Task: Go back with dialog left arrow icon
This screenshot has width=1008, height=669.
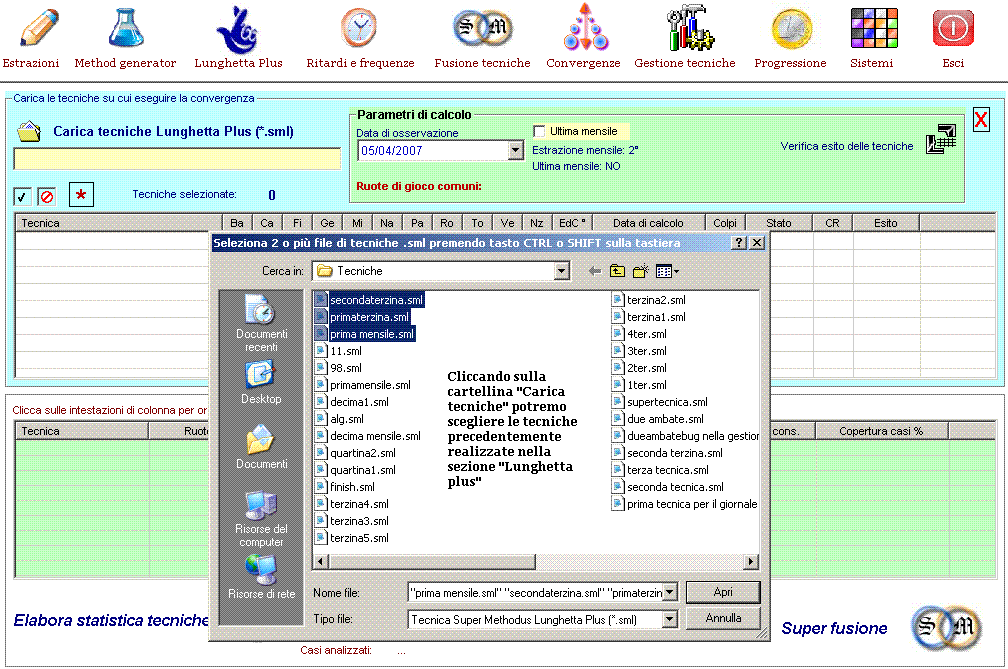Action: [x=595, y=271]
